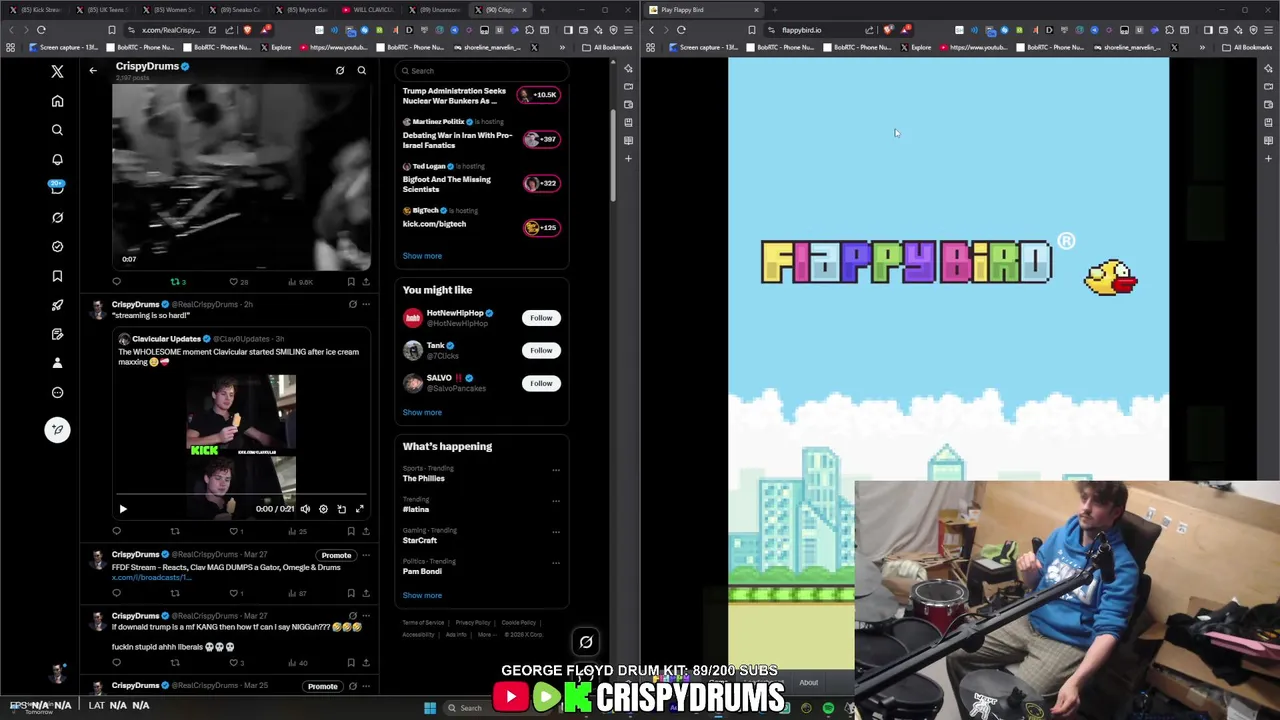1280x720 pixels.
Task: Switch to the UK Teens tab
Action: click(102, 10)
